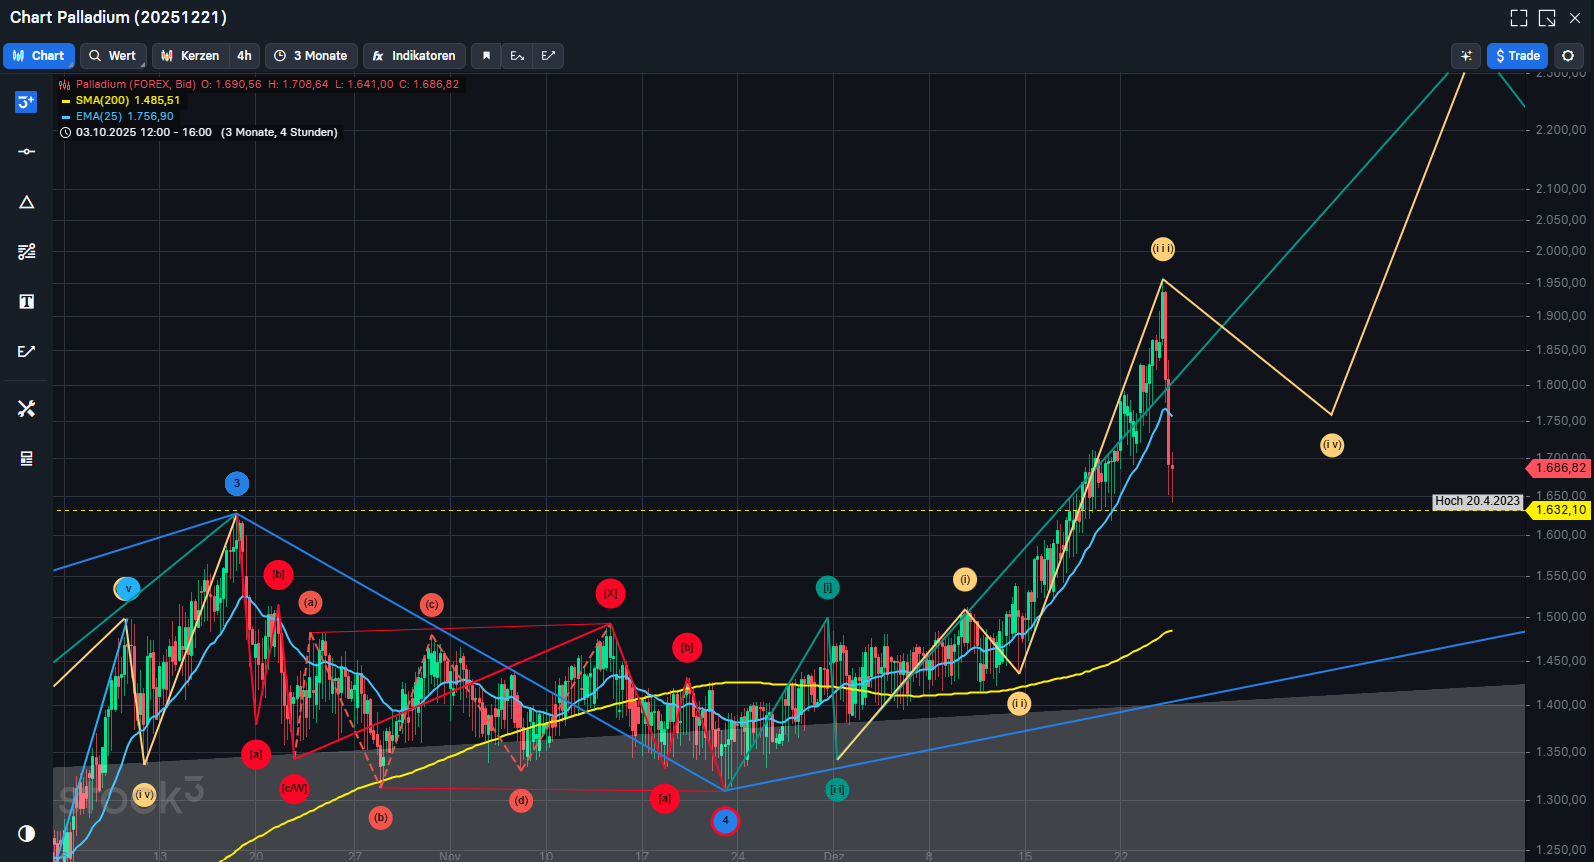Screen dimensions: 1594x862
Task: Click the blue Trade button
Action: [1517, 56]
